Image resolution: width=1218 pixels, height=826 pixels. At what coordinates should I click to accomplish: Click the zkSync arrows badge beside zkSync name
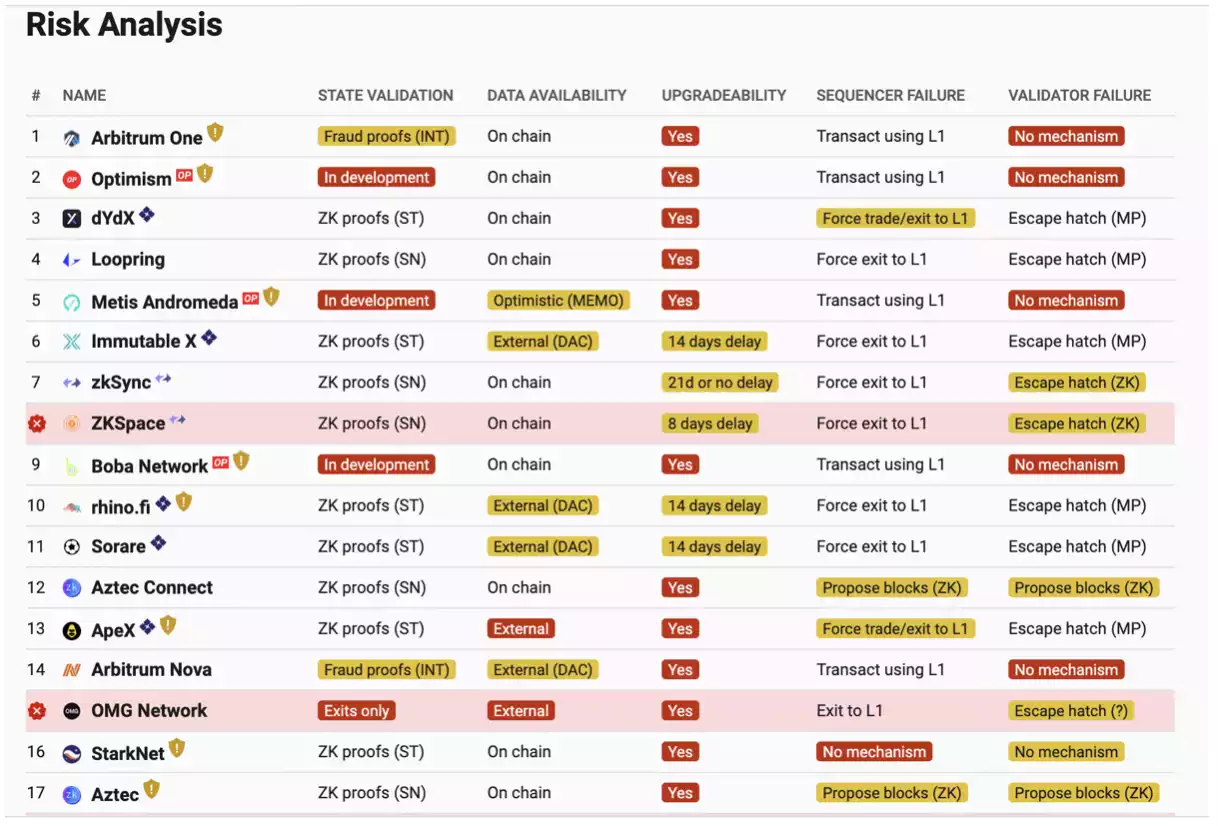coord(163,379)
